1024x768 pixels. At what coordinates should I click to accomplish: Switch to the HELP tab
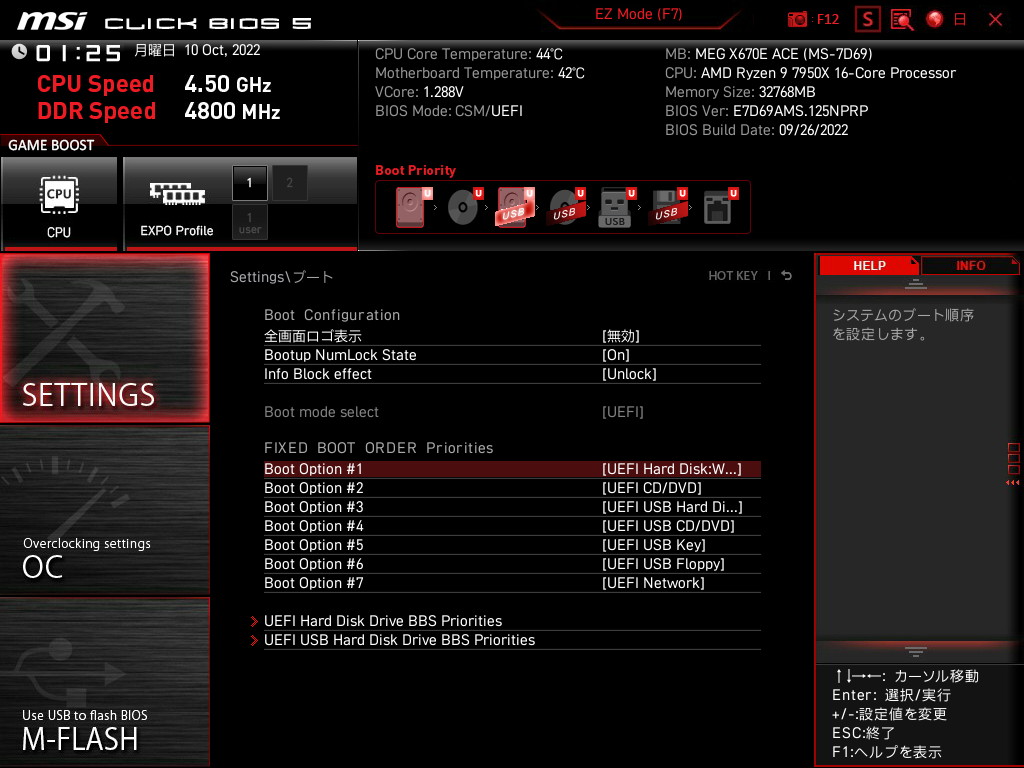click(869, 265)
